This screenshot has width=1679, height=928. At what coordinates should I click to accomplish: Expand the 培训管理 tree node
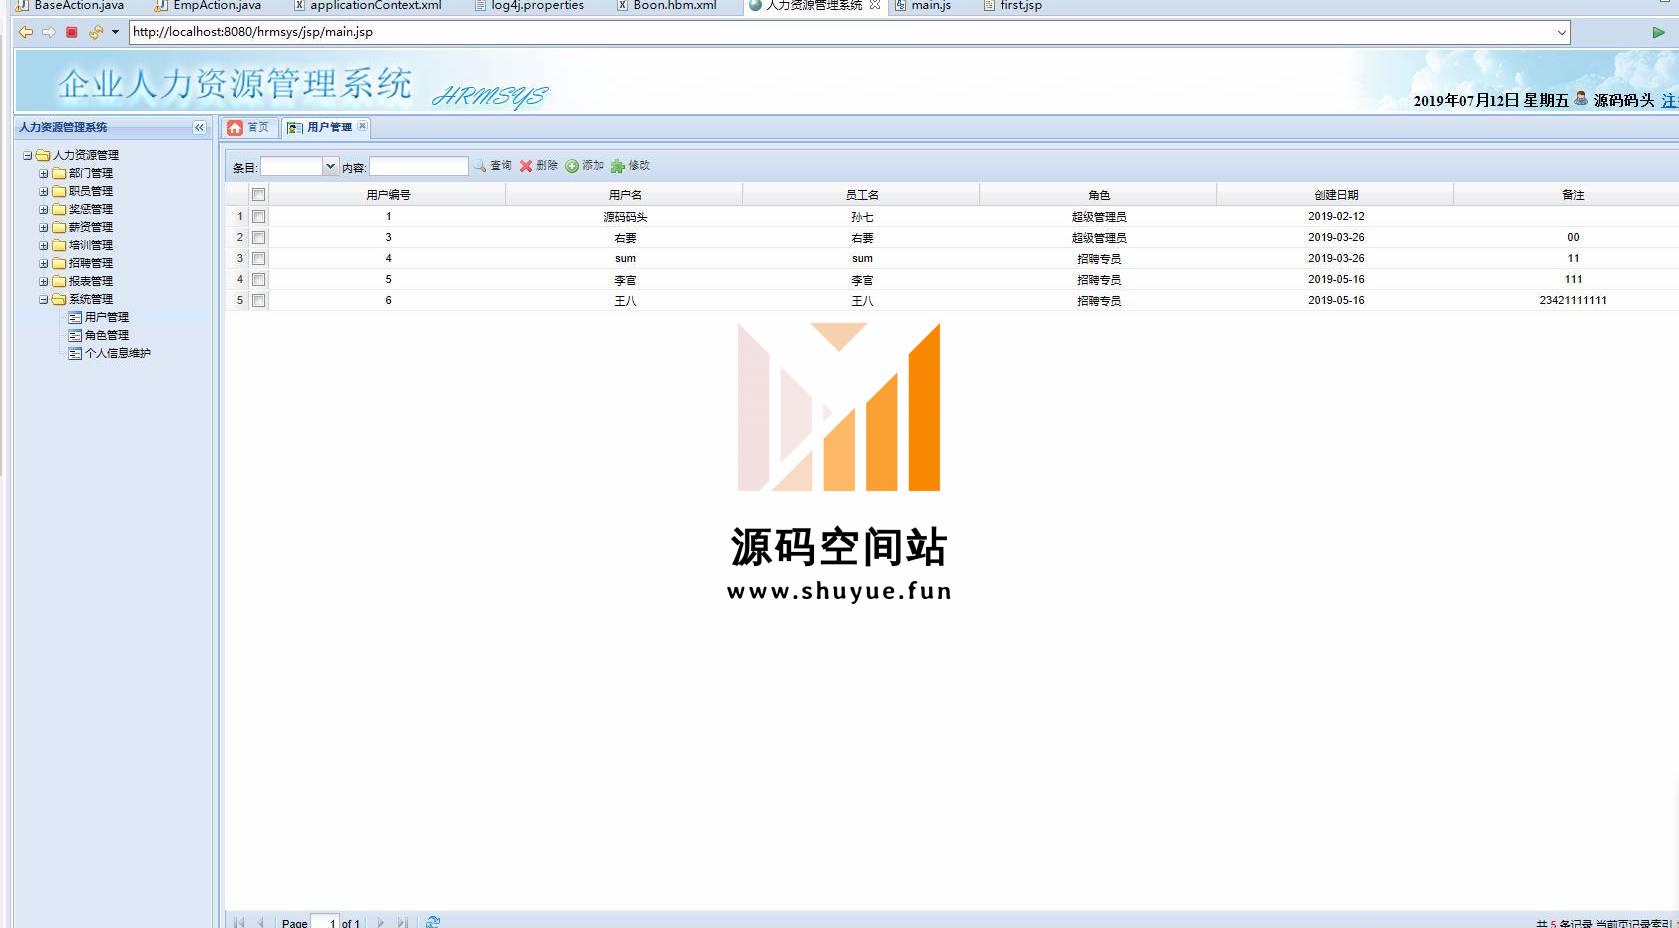point(44,245)
